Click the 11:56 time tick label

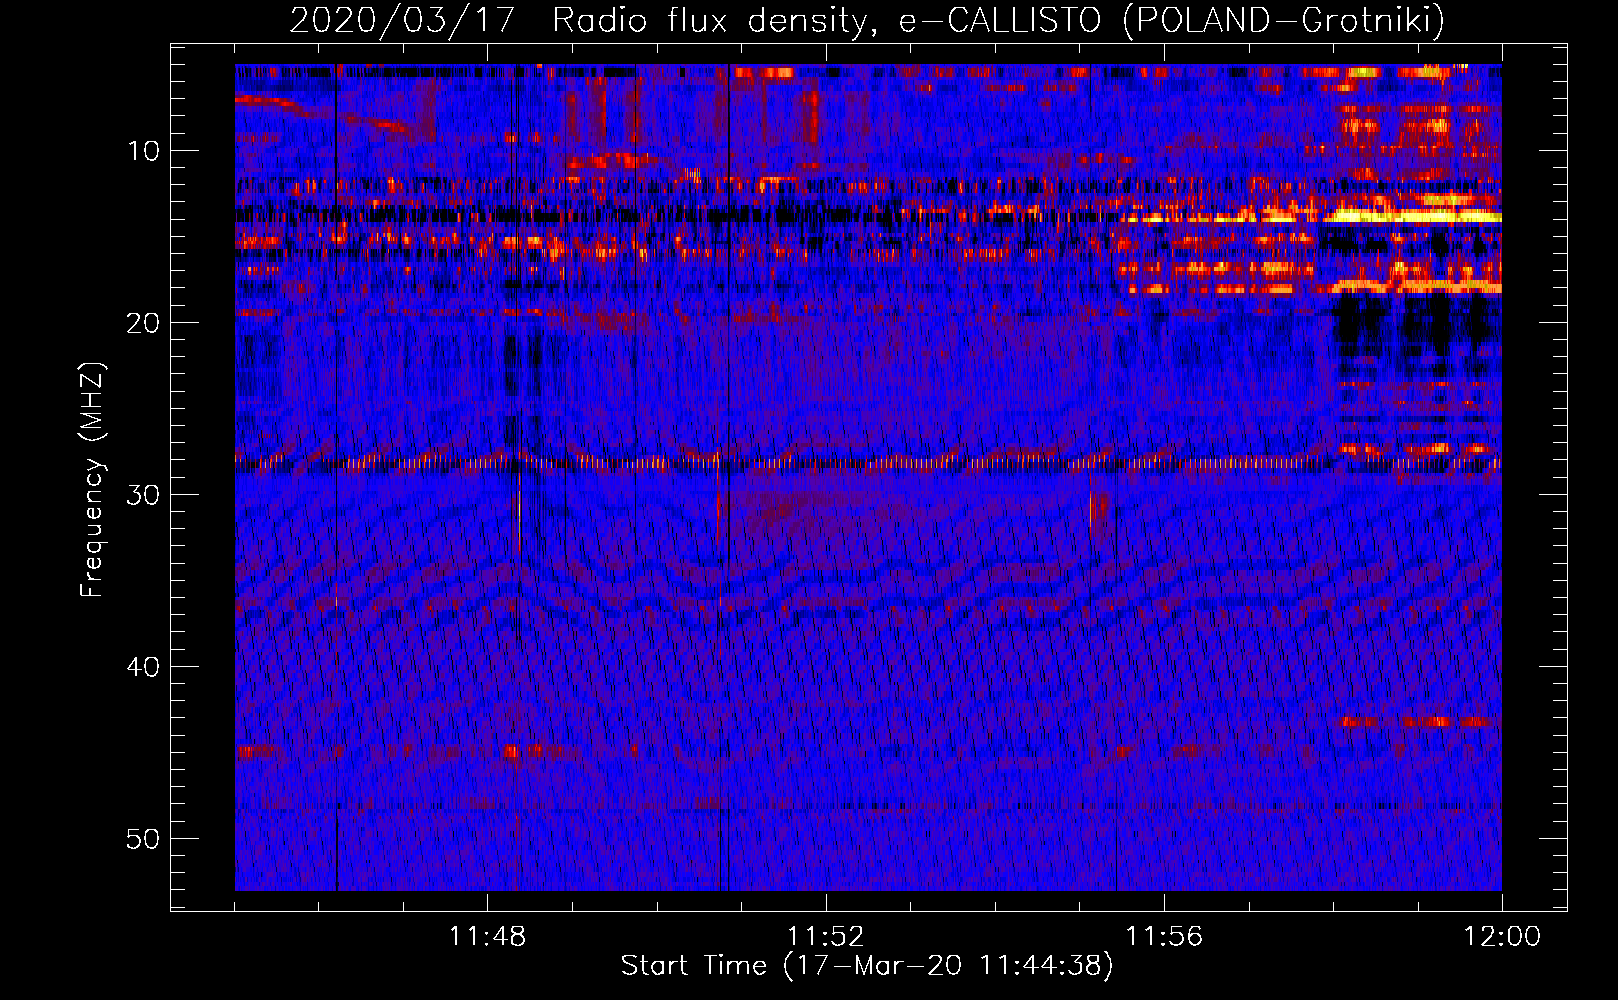(1164, 937)
